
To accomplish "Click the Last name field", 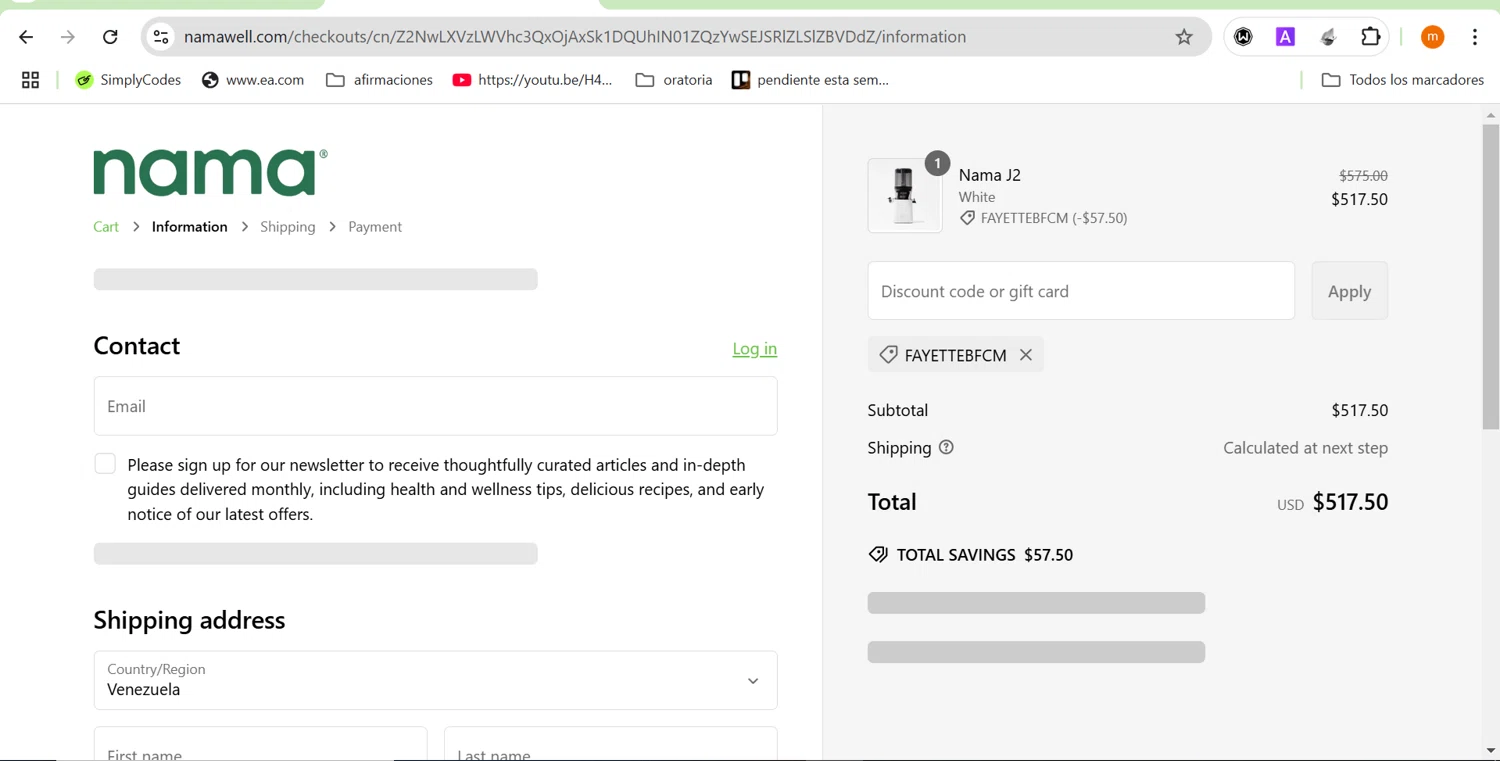I will 610,744.
